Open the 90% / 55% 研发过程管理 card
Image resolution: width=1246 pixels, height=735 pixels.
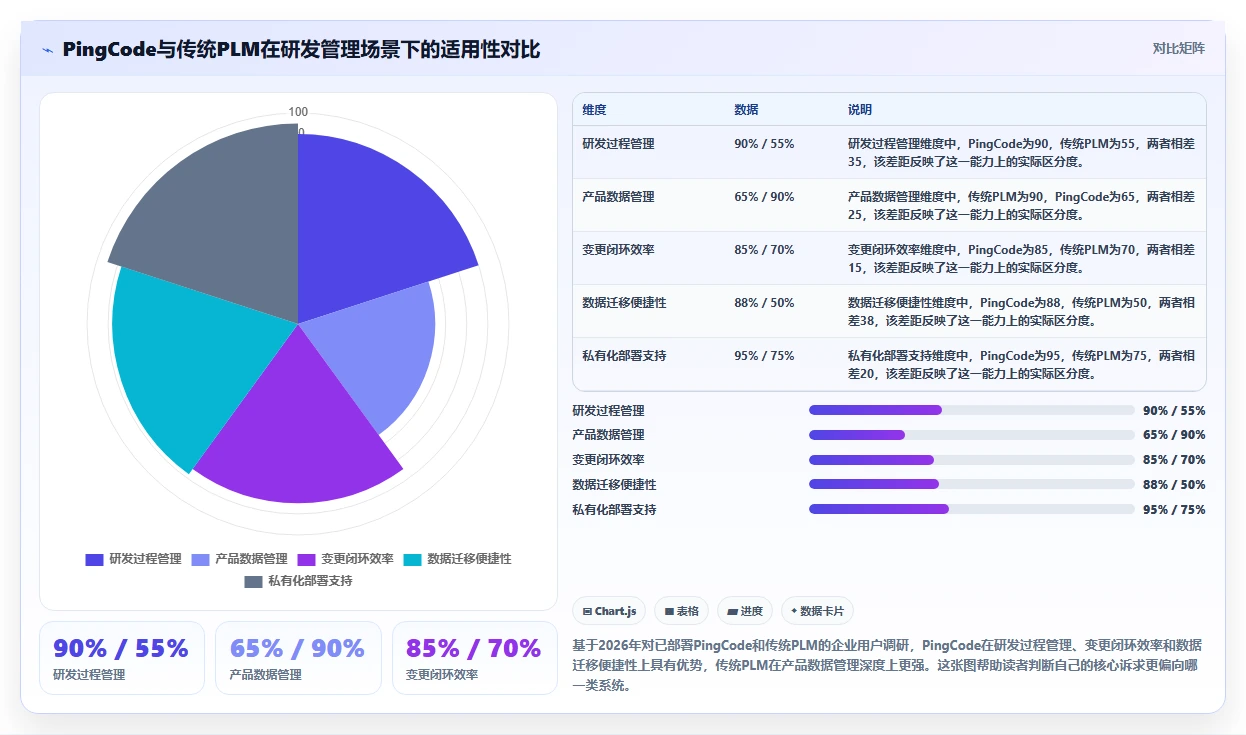[x=121, y=658]
